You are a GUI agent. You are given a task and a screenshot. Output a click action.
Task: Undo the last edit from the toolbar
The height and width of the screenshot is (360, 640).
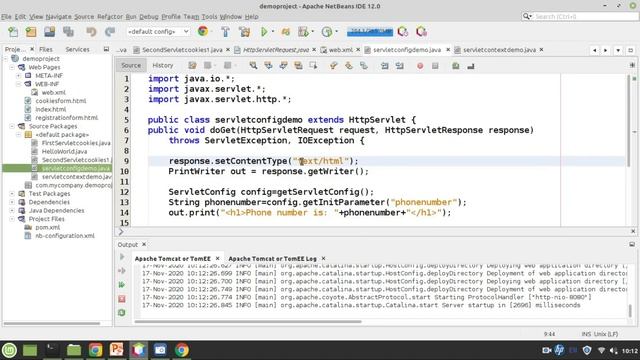click(91, 32)
